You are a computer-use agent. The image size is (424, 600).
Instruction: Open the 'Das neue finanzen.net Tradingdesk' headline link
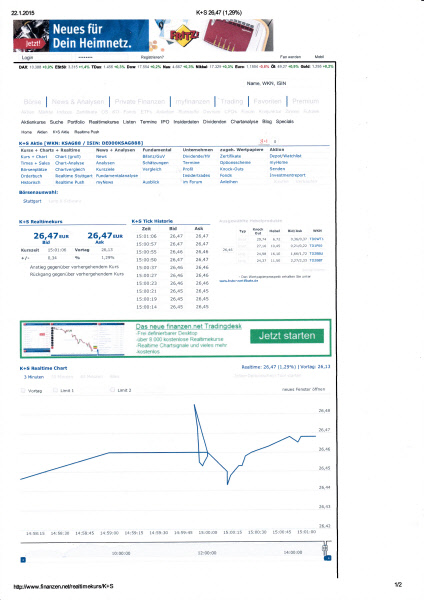[189, 326]
